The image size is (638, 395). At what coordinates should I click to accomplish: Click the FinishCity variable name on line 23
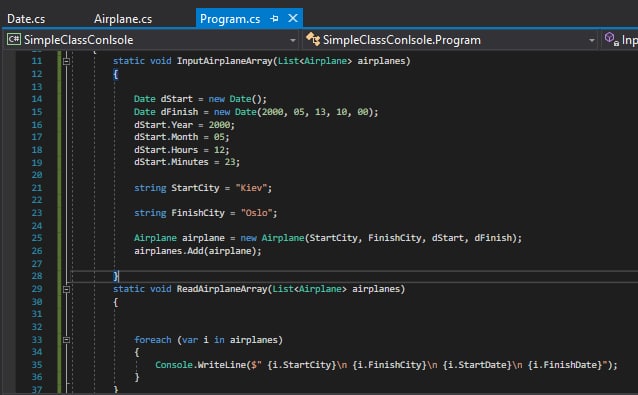coord(198,213)
